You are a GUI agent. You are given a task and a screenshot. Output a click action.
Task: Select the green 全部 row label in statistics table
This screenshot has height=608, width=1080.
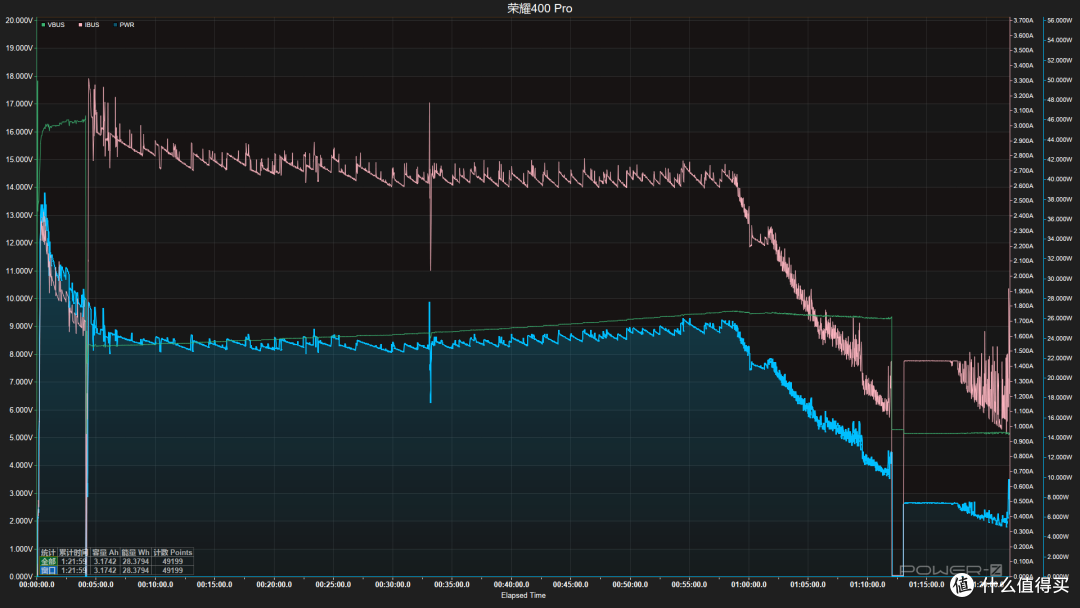point(48,562)
